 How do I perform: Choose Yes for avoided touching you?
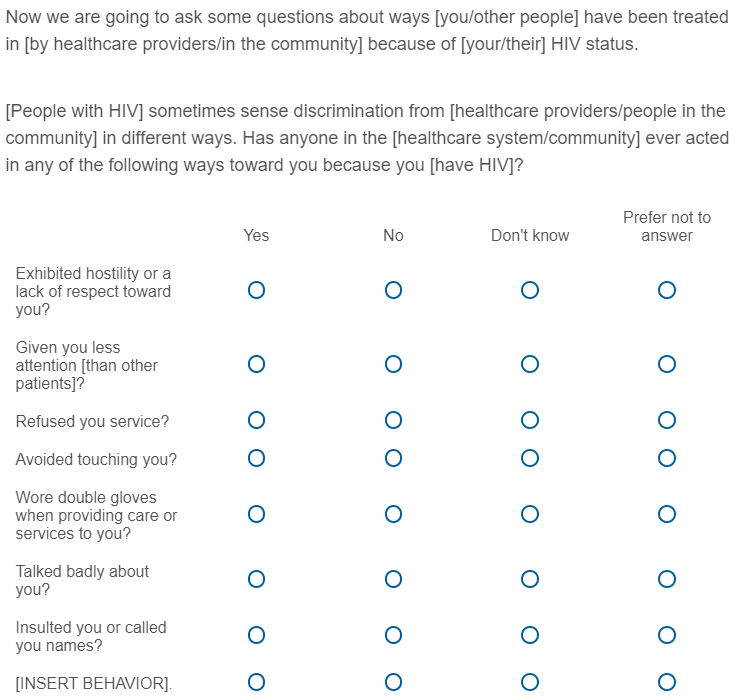[256, 458]
